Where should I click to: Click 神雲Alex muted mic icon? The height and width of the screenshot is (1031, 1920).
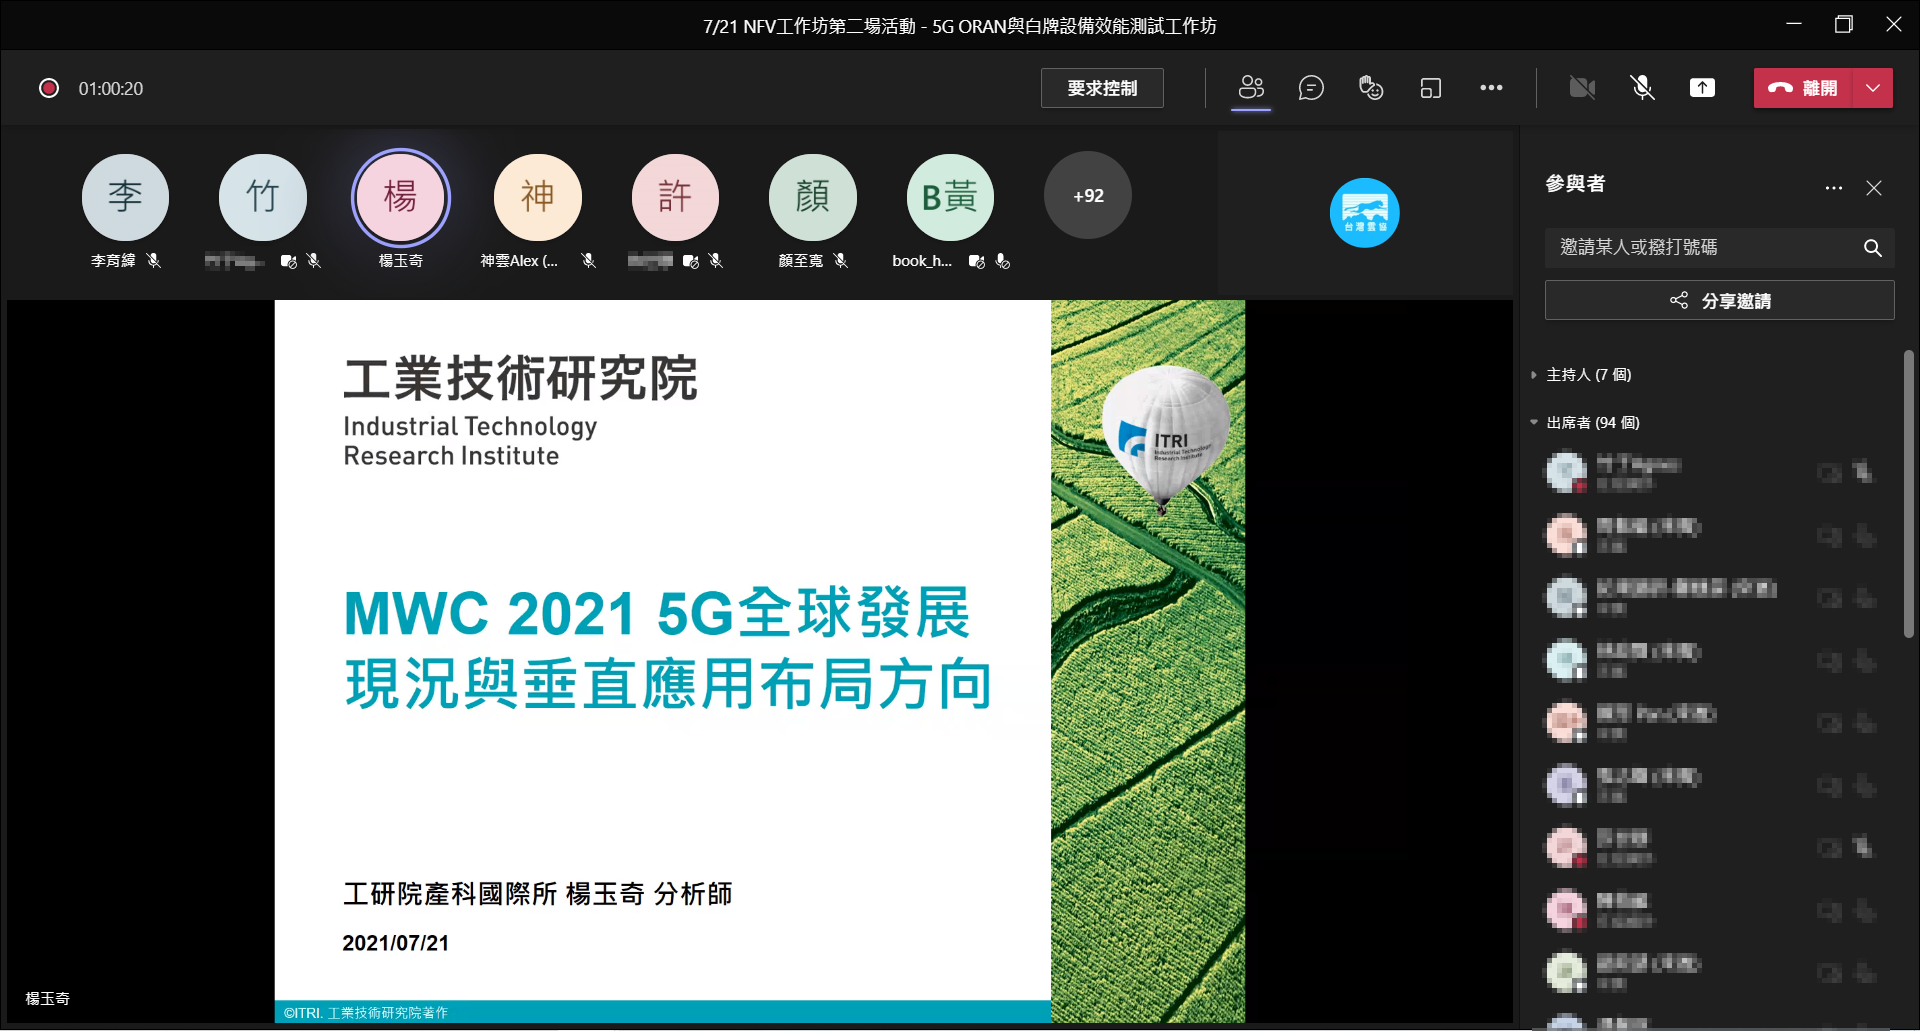(x=589, y=260)
